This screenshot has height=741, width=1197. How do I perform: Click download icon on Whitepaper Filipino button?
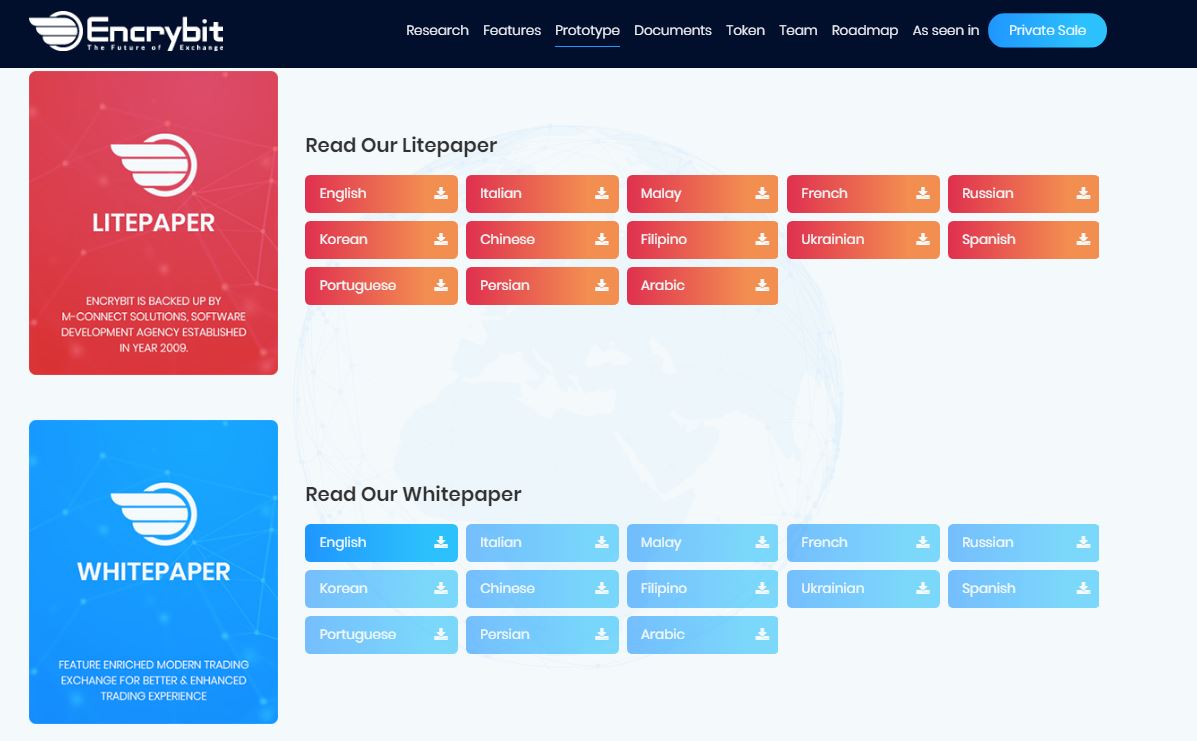(x=762, y=588)
